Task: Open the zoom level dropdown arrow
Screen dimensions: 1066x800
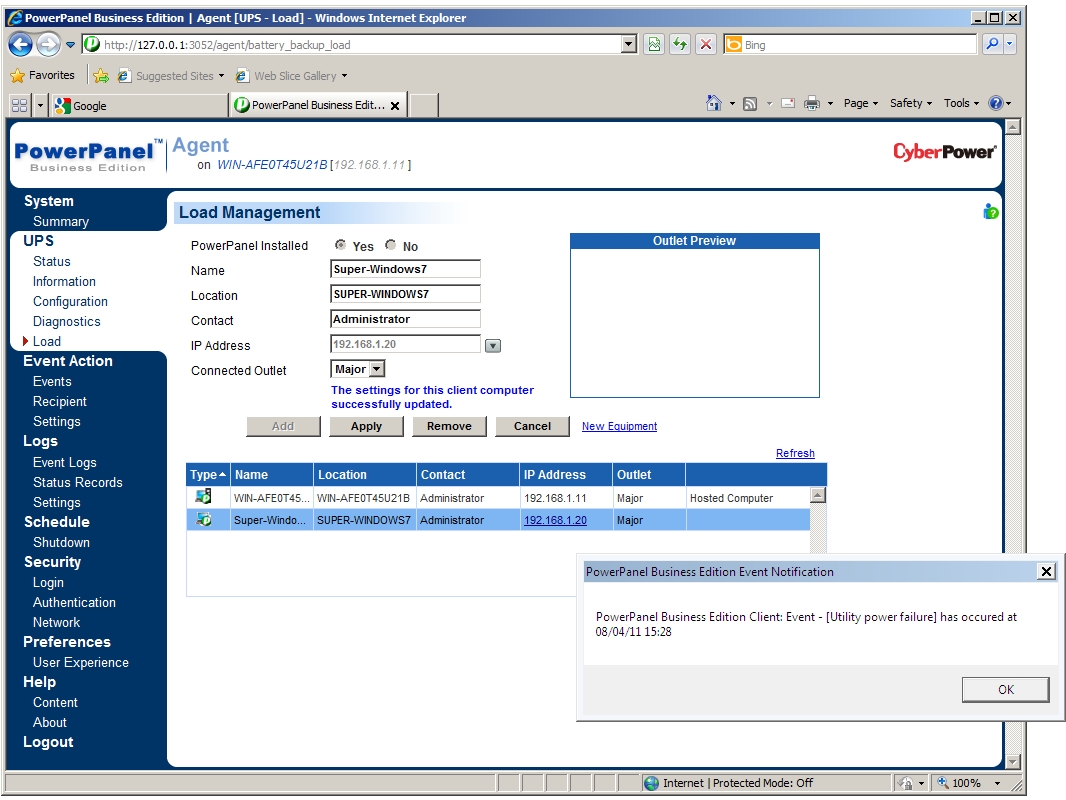Action: coord(997,783)
